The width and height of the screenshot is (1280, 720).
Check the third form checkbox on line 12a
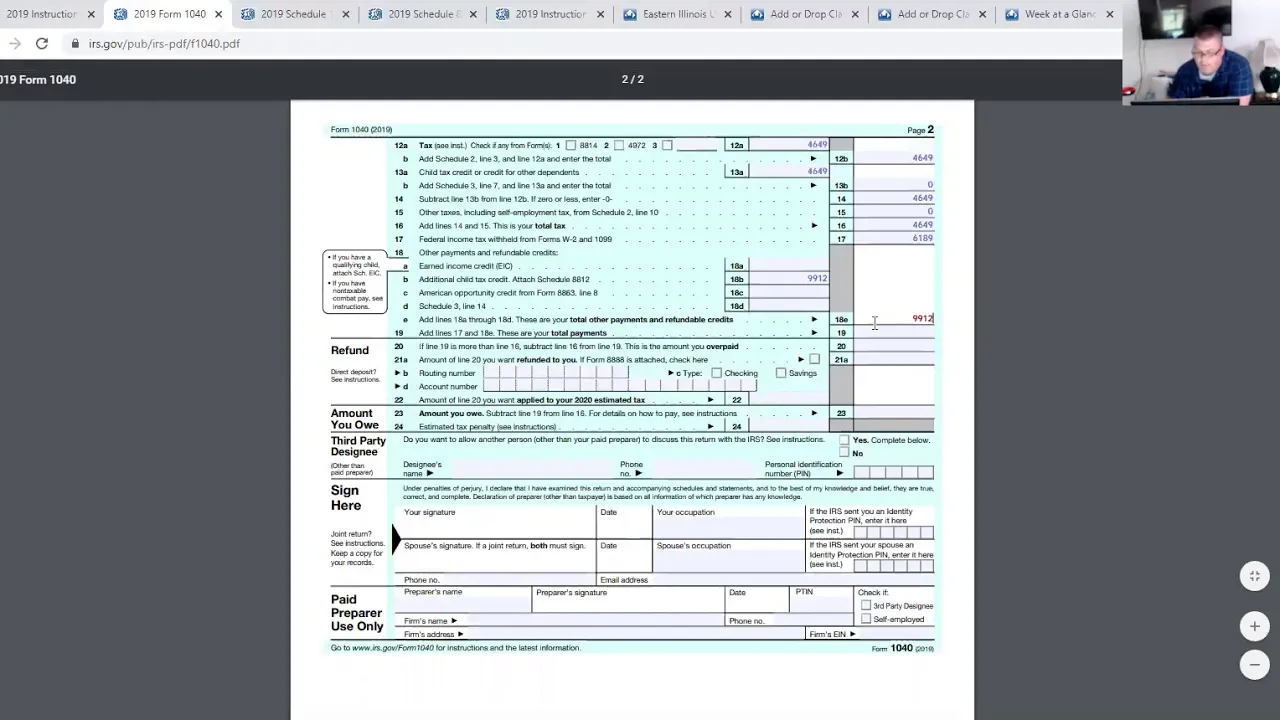point(667,146)
